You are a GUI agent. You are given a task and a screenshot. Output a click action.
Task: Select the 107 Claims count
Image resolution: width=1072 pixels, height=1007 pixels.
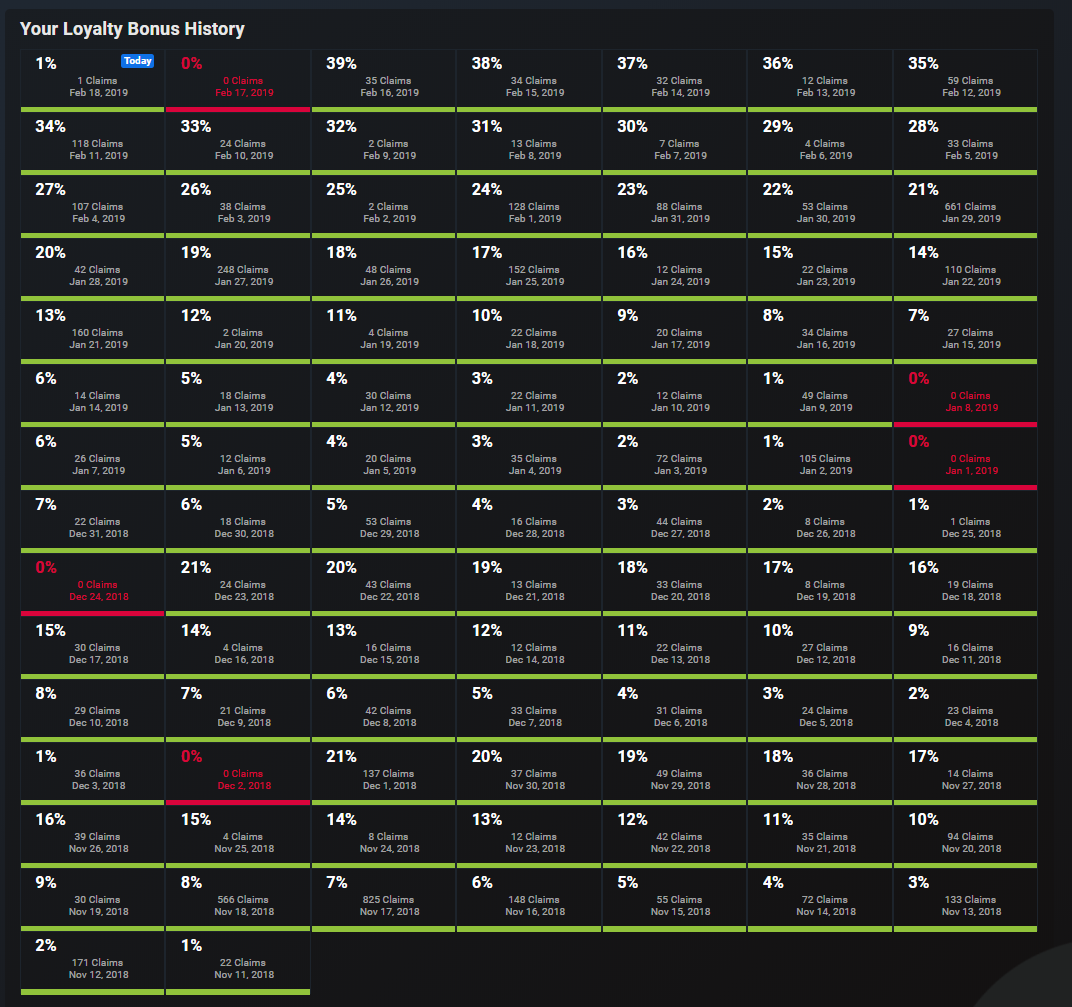click(x=98, y=206)
